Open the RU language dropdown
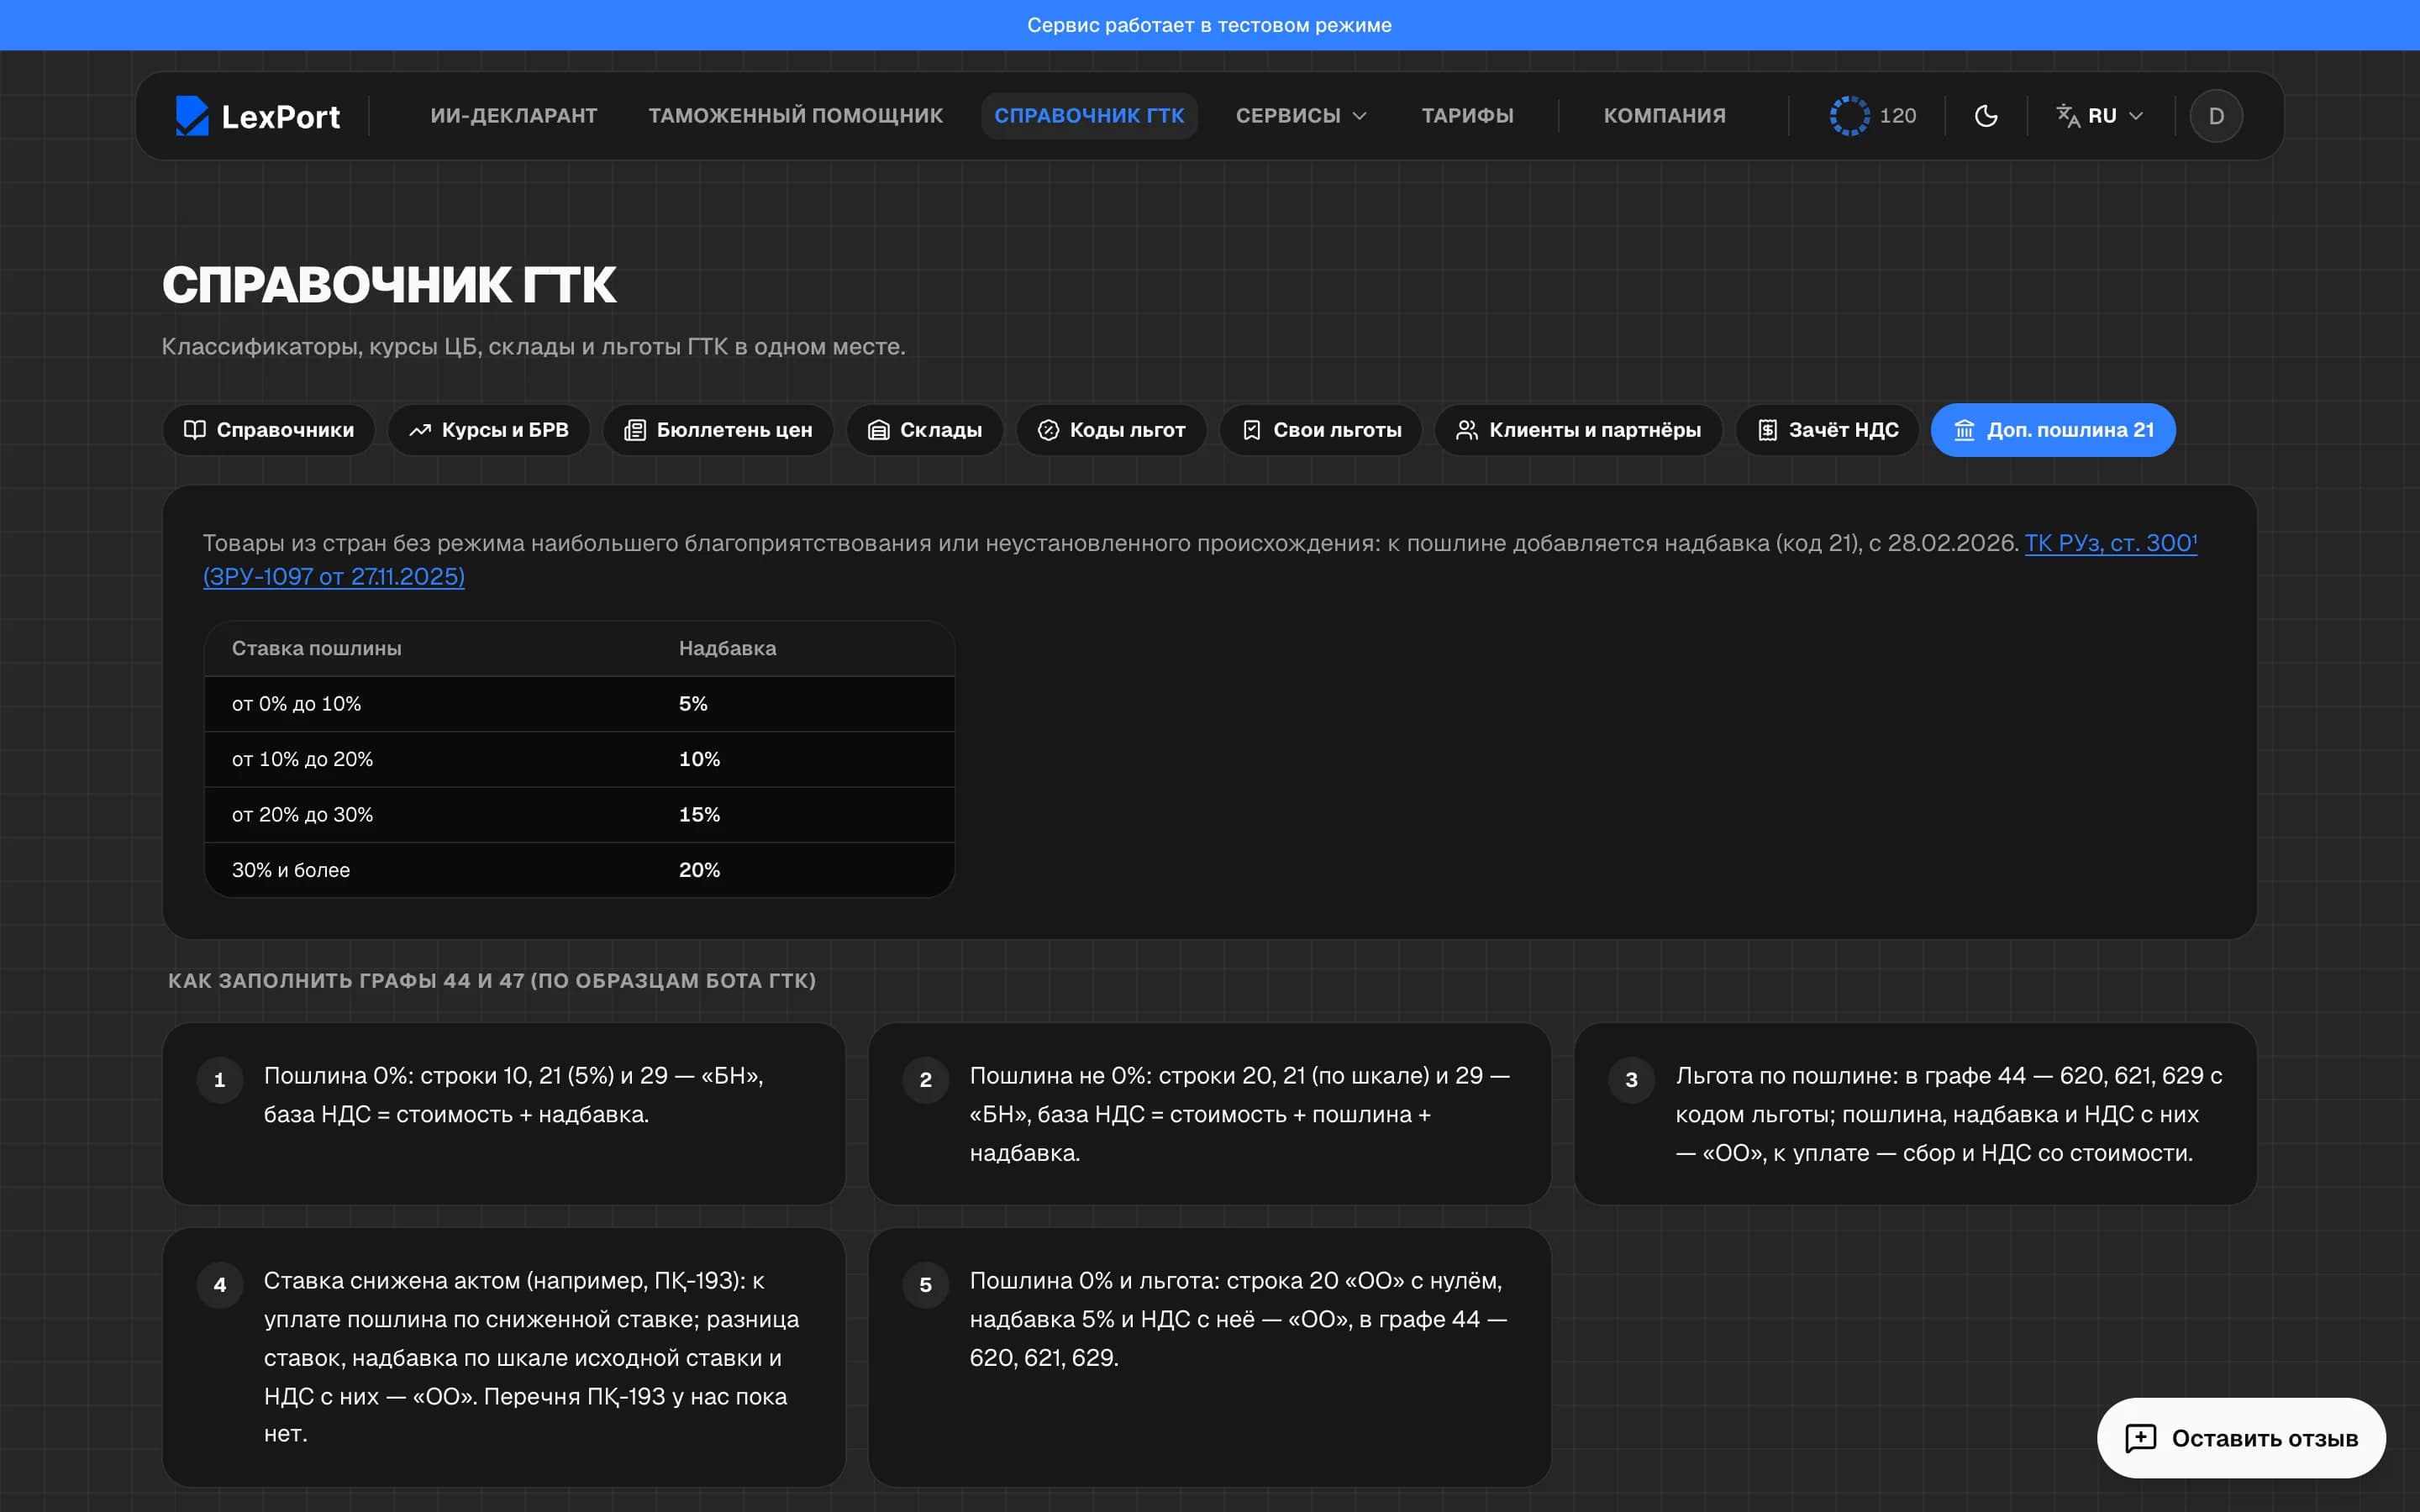The width and height of the screenshot is (2420, 1512). tap(2100, 116)
